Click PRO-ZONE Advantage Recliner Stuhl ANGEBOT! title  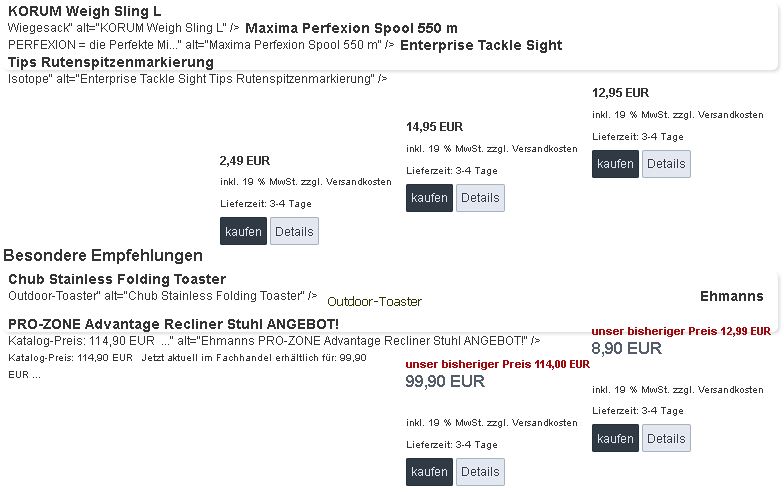(173, 324)
